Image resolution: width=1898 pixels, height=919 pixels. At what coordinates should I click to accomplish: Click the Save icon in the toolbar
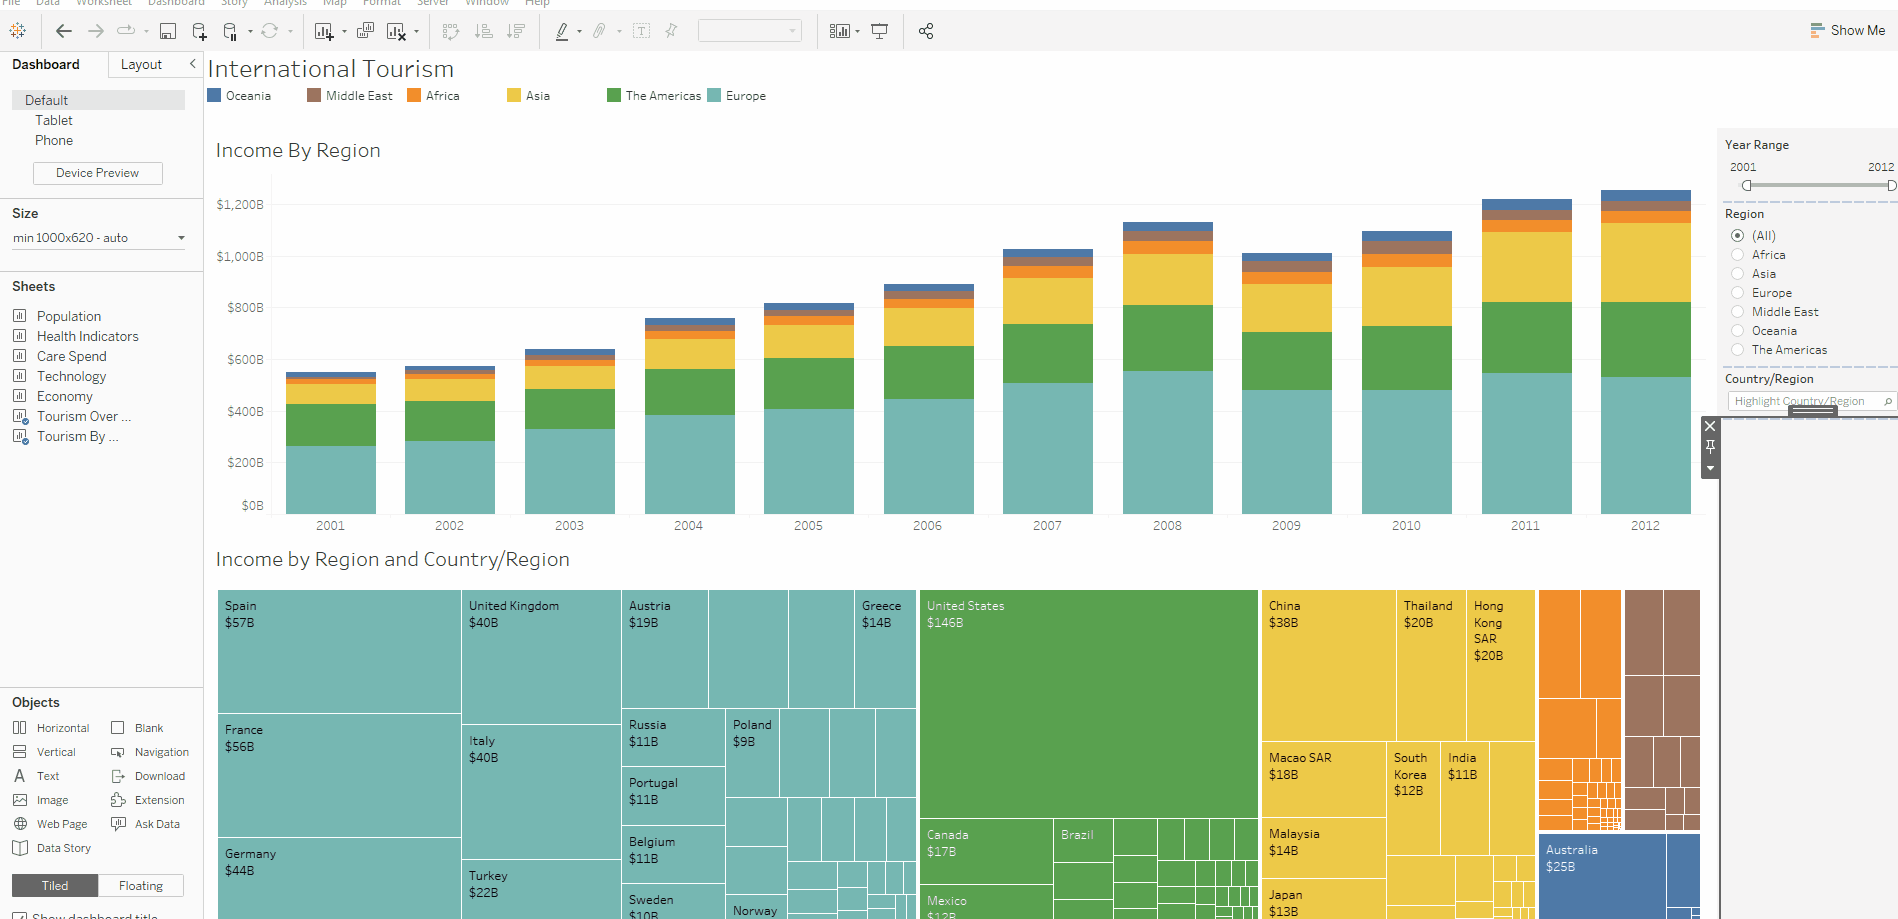tap(167, 31)
